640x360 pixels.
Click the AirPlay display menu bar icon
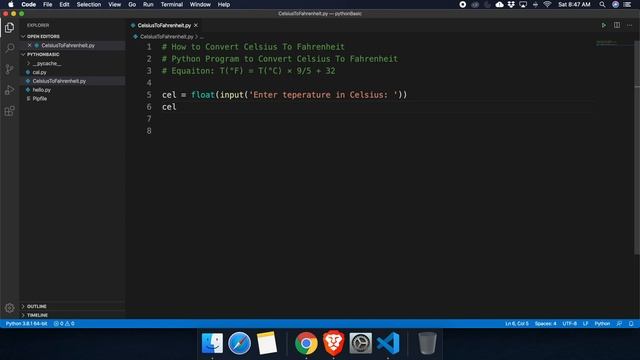(x=523, y=4)
